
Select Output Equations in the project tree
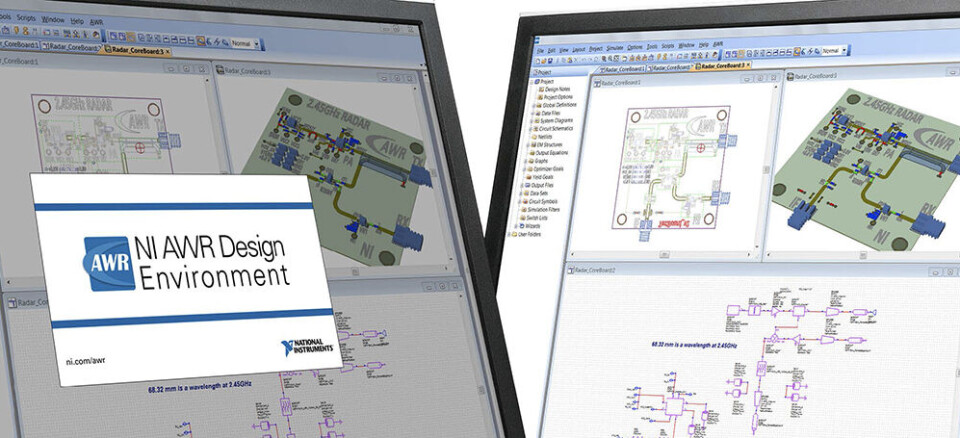click(548, 153)
